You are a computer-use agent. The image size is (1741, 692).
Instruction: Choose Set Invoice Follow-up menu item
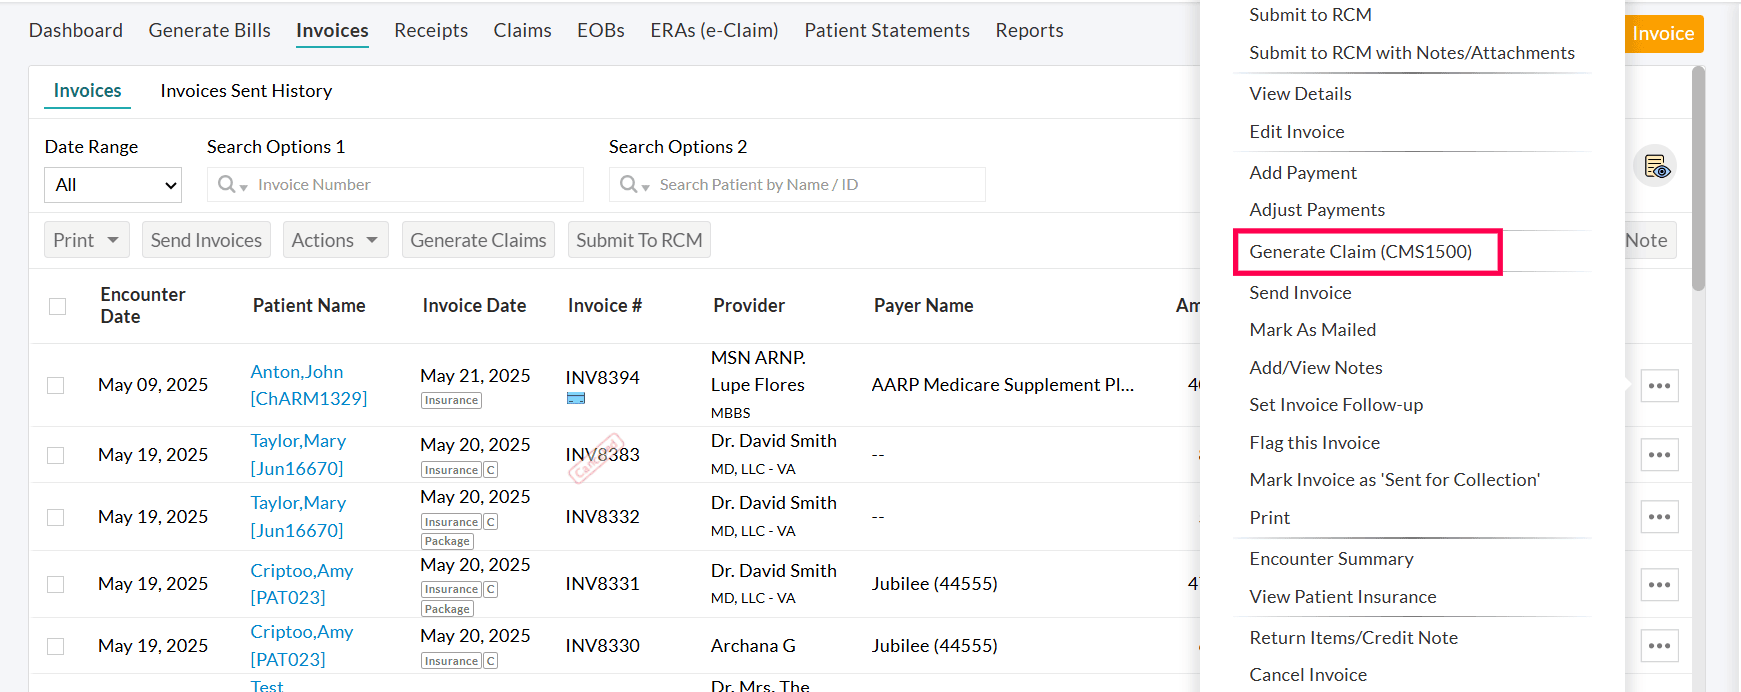tap(1336, 405)
